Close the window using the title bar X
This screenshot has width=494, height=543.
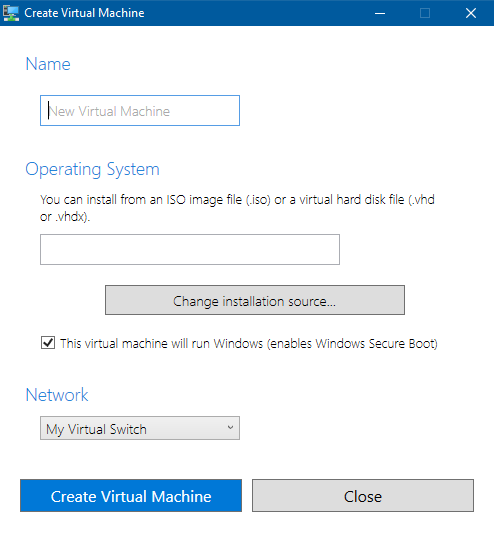[x=471, y=13]
